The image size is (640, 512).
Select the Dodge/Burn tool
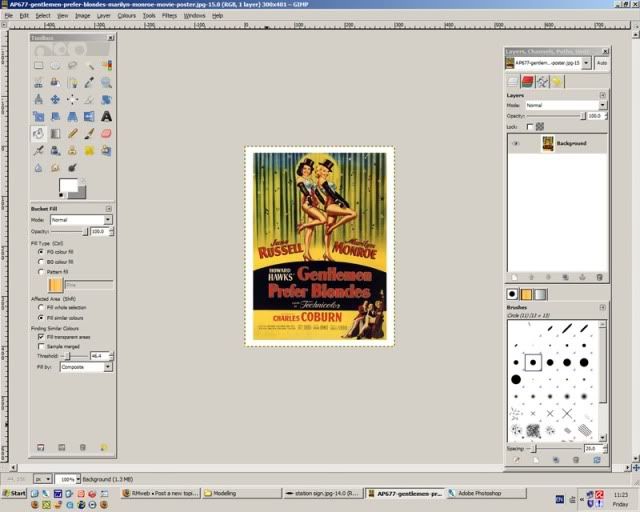(x=72, y=168)
